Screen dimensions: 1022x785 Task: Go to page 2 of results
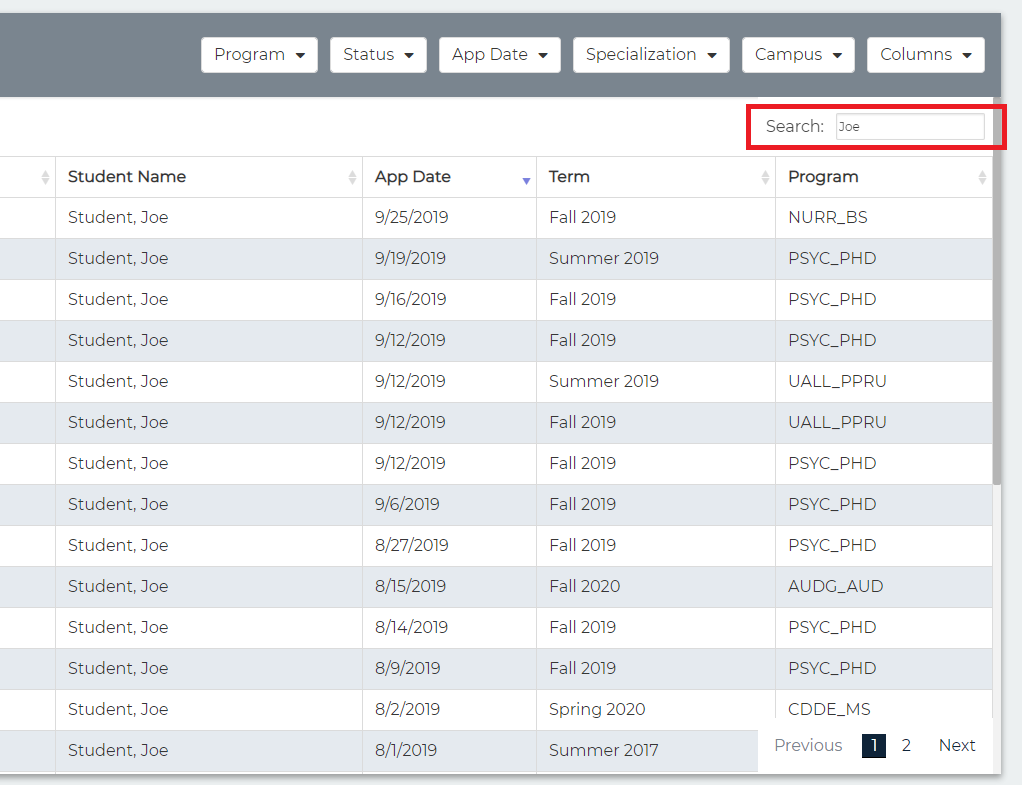pos(906,745)
